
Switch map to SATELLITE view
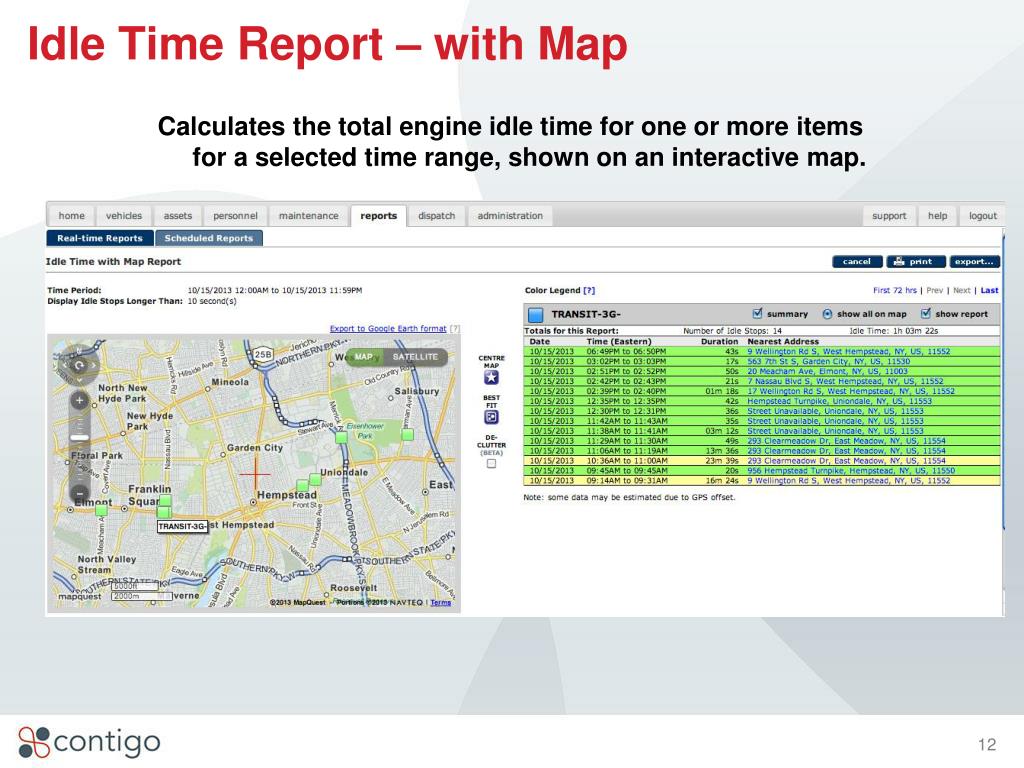pyautogui.click(x=415, y=357)
